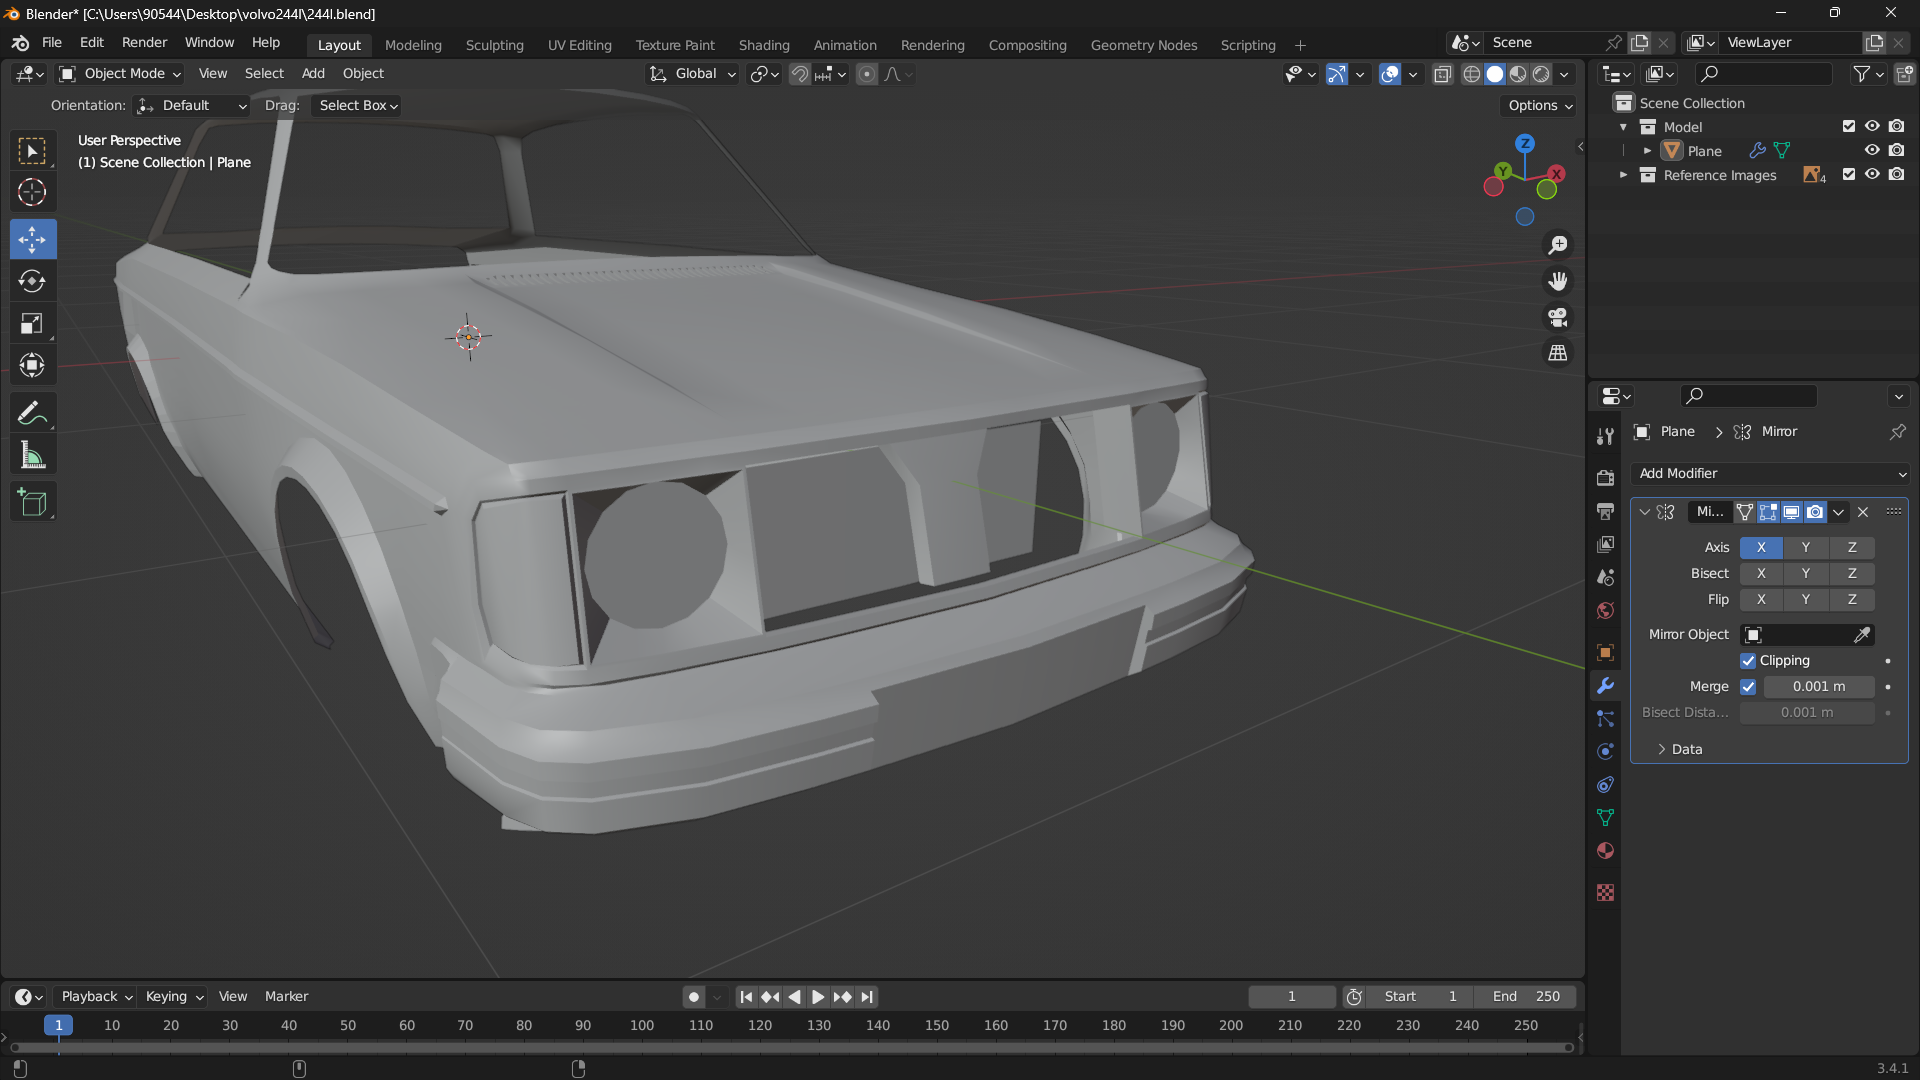Click the Add Cube tool
Image resolution: width=1920 pixels, height=1080 pixels.
[32, 502]
